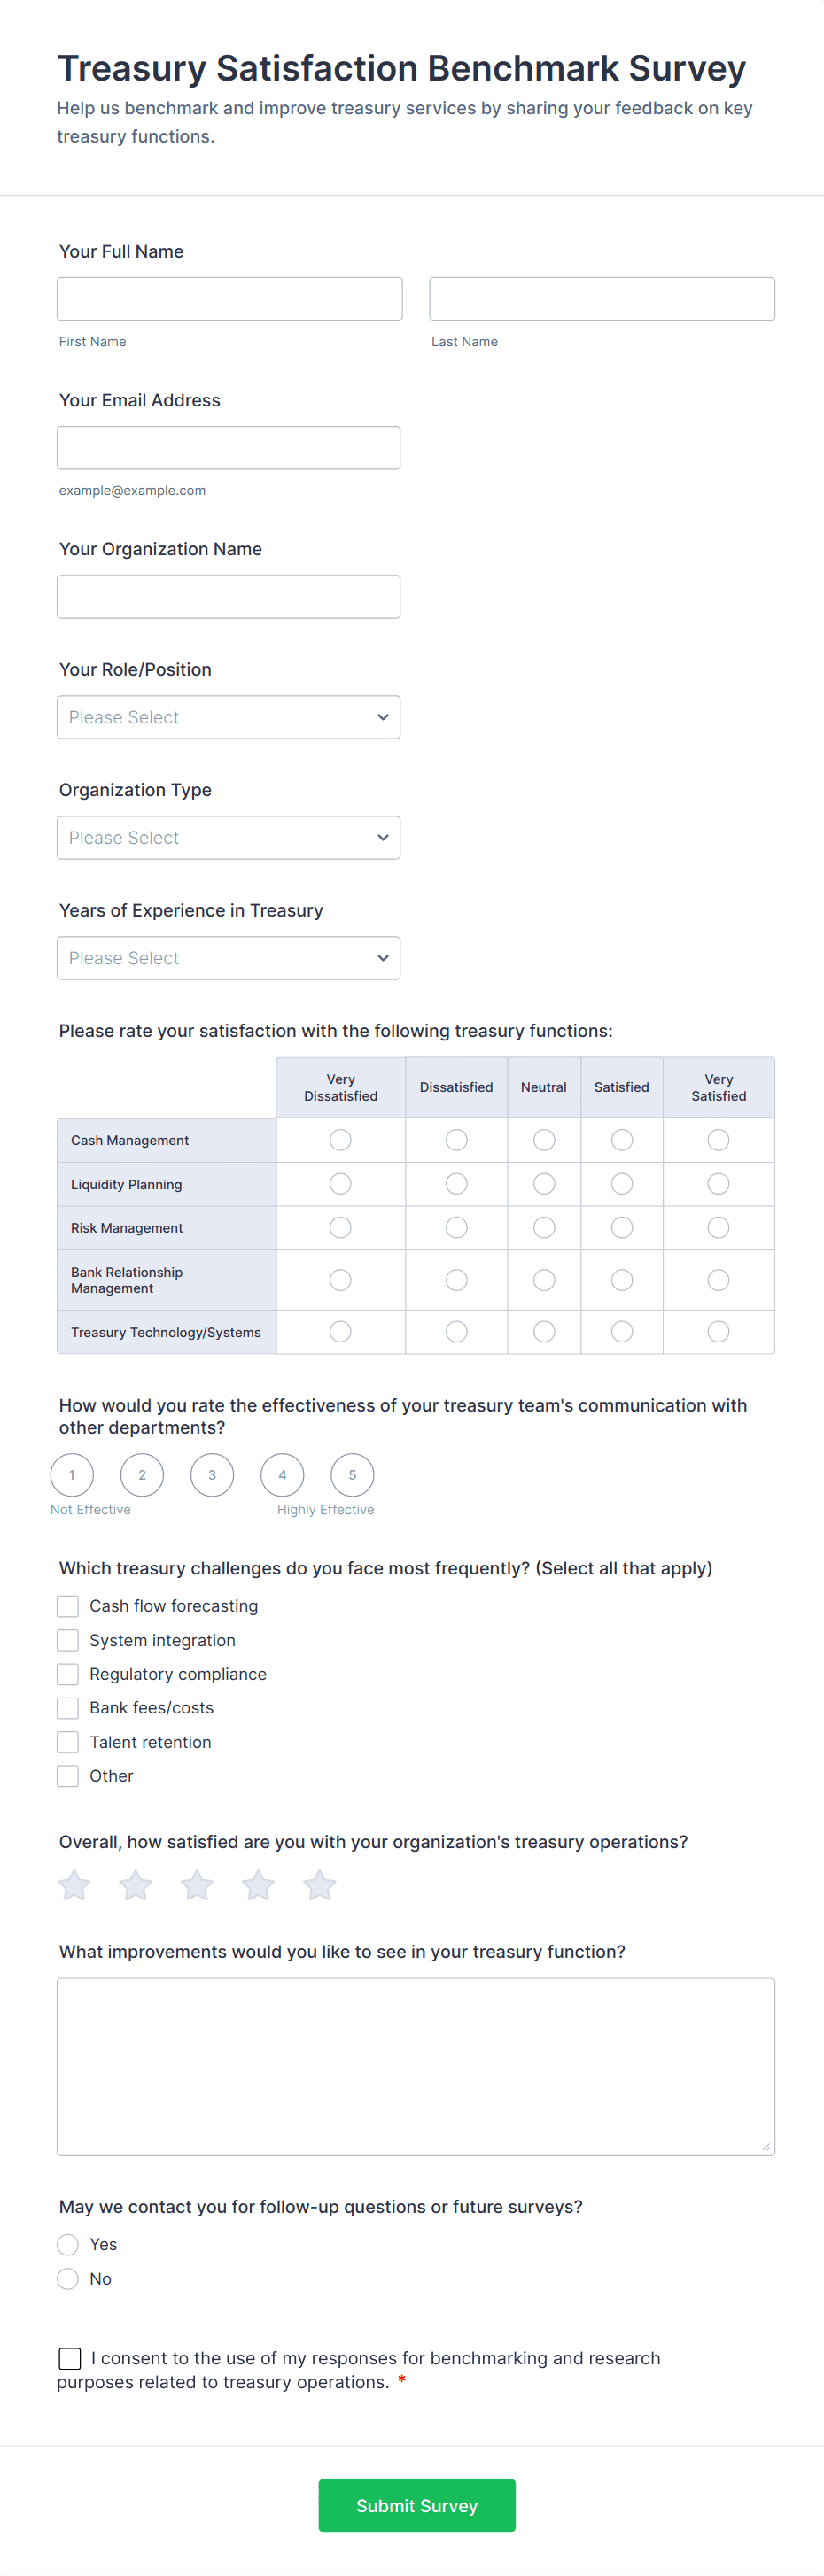Rate five stars for treasury operations
824x2576 pixels.
click(320, 1885)
